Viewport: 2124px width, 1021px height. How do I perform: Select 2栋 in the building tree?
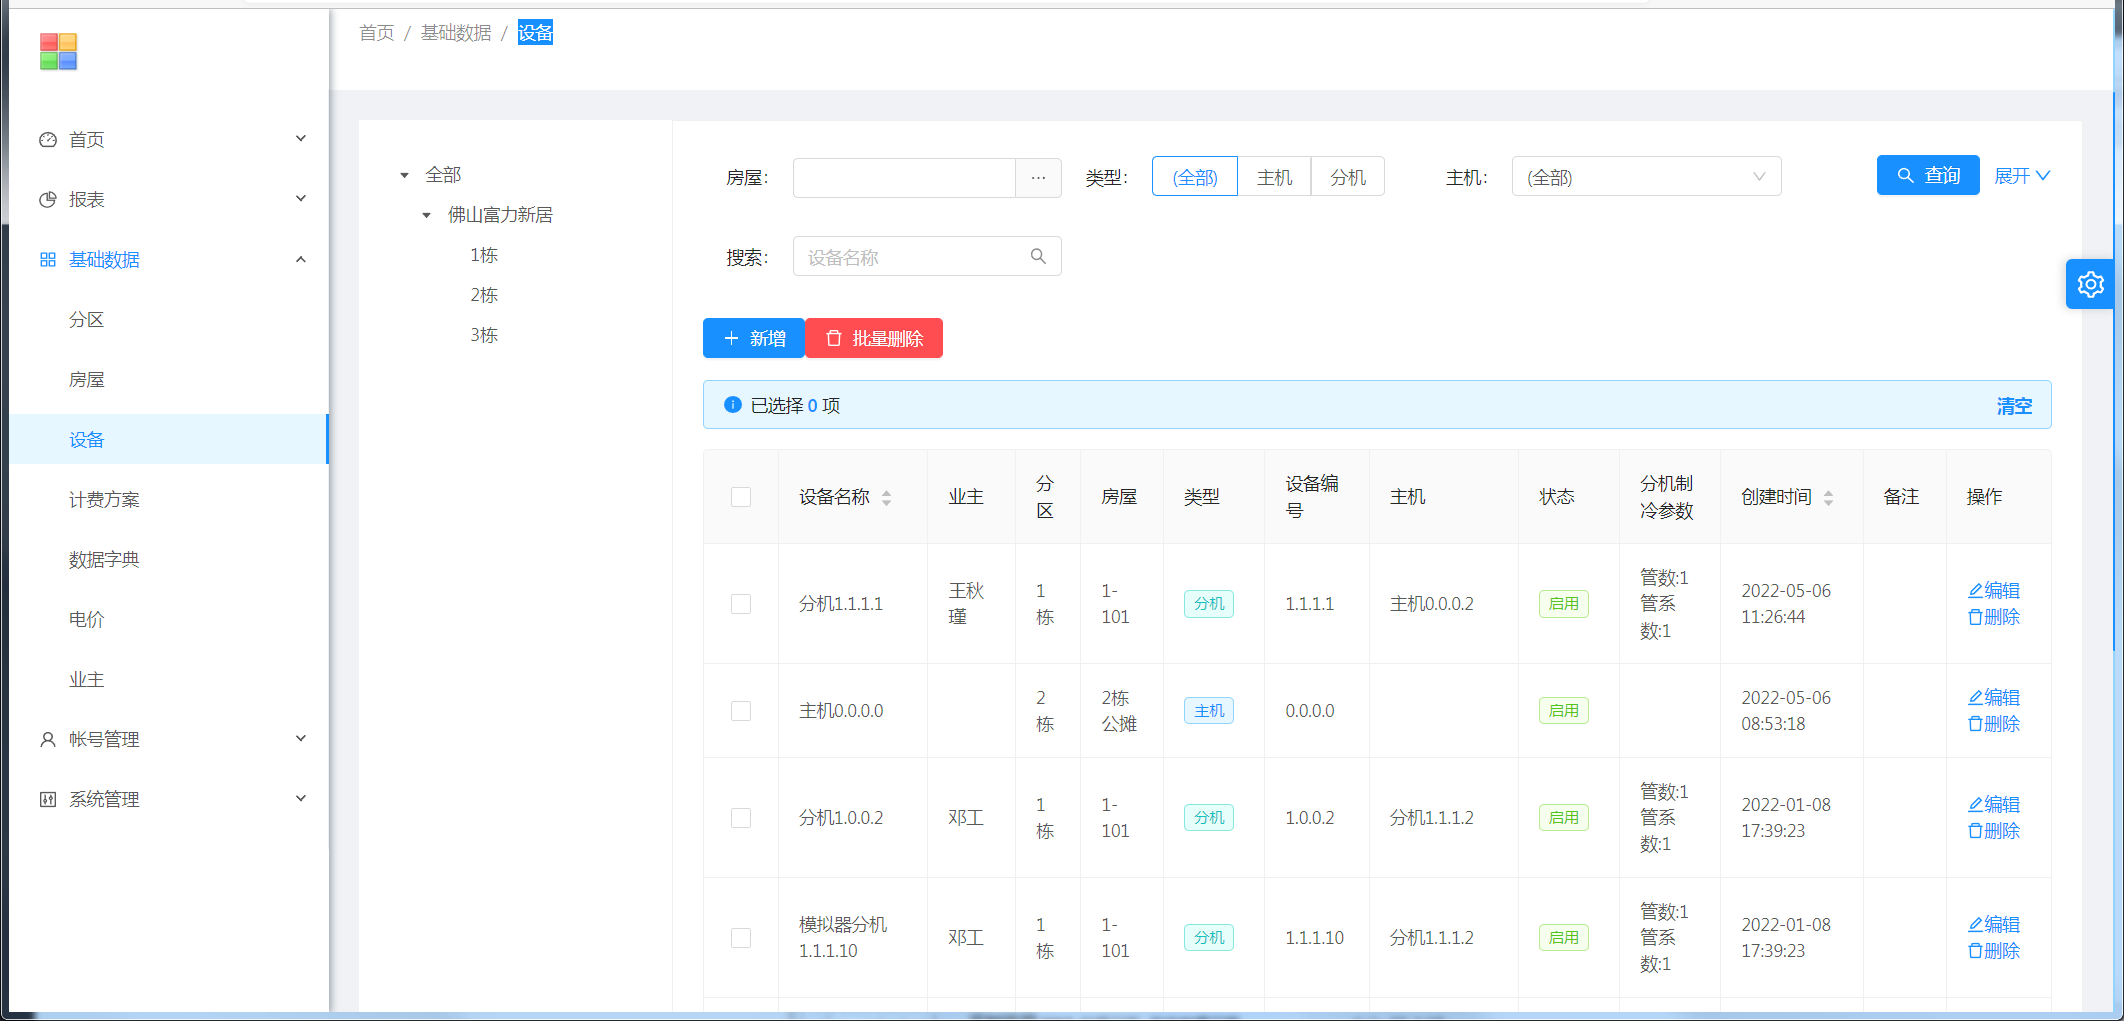coord(484,295)
